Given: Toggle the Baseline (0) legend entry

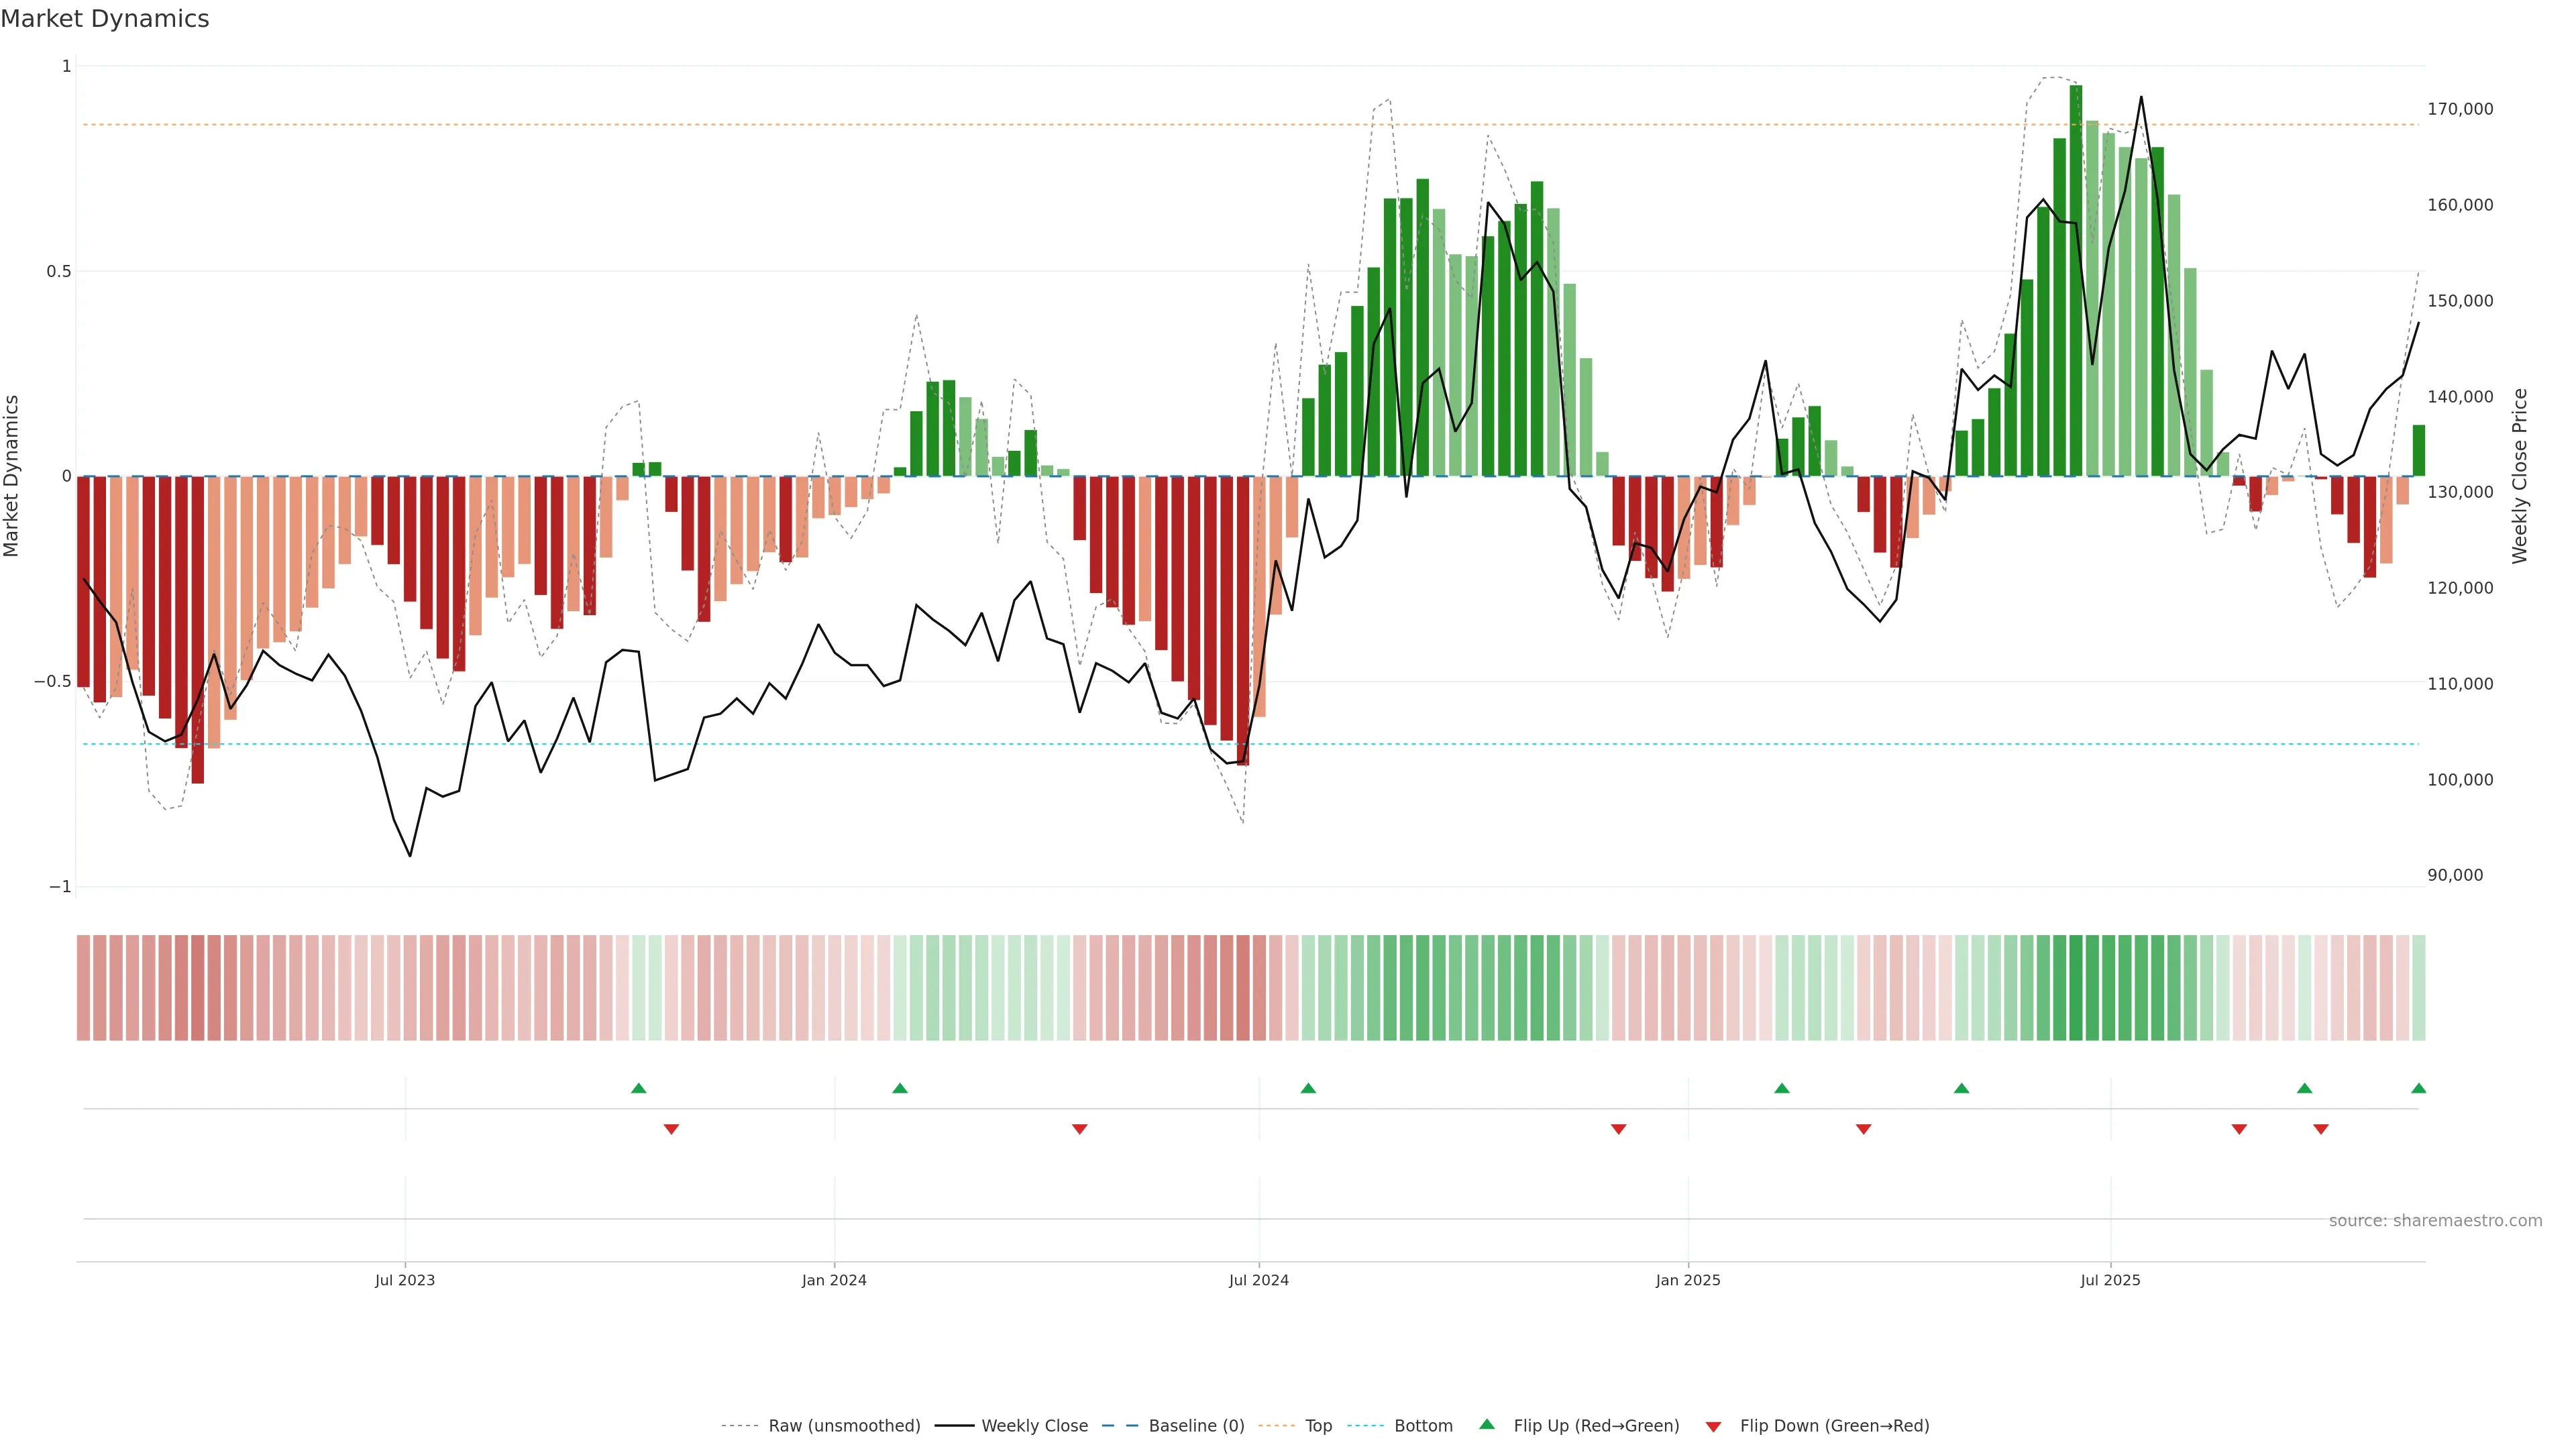Looking at the screenshot, I should click(x=1196, y=1426).
